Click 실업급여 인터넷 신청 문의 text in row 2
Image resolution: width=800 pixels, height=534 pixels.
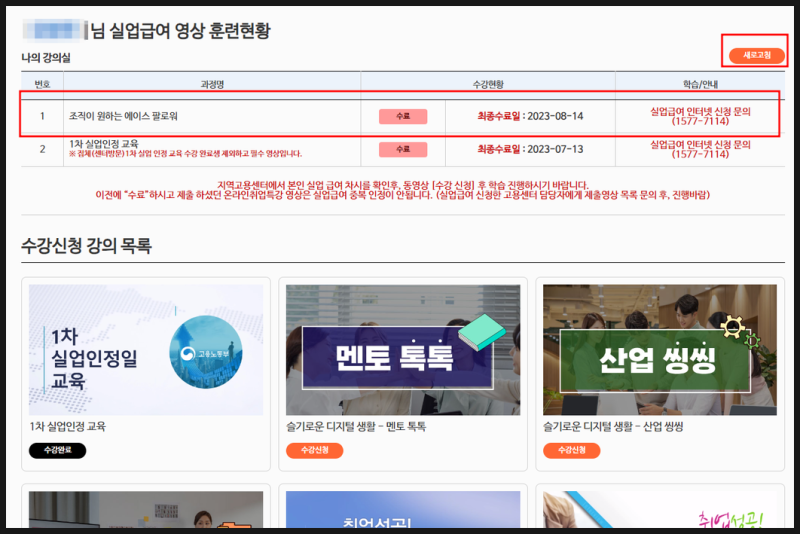[700, 144]
